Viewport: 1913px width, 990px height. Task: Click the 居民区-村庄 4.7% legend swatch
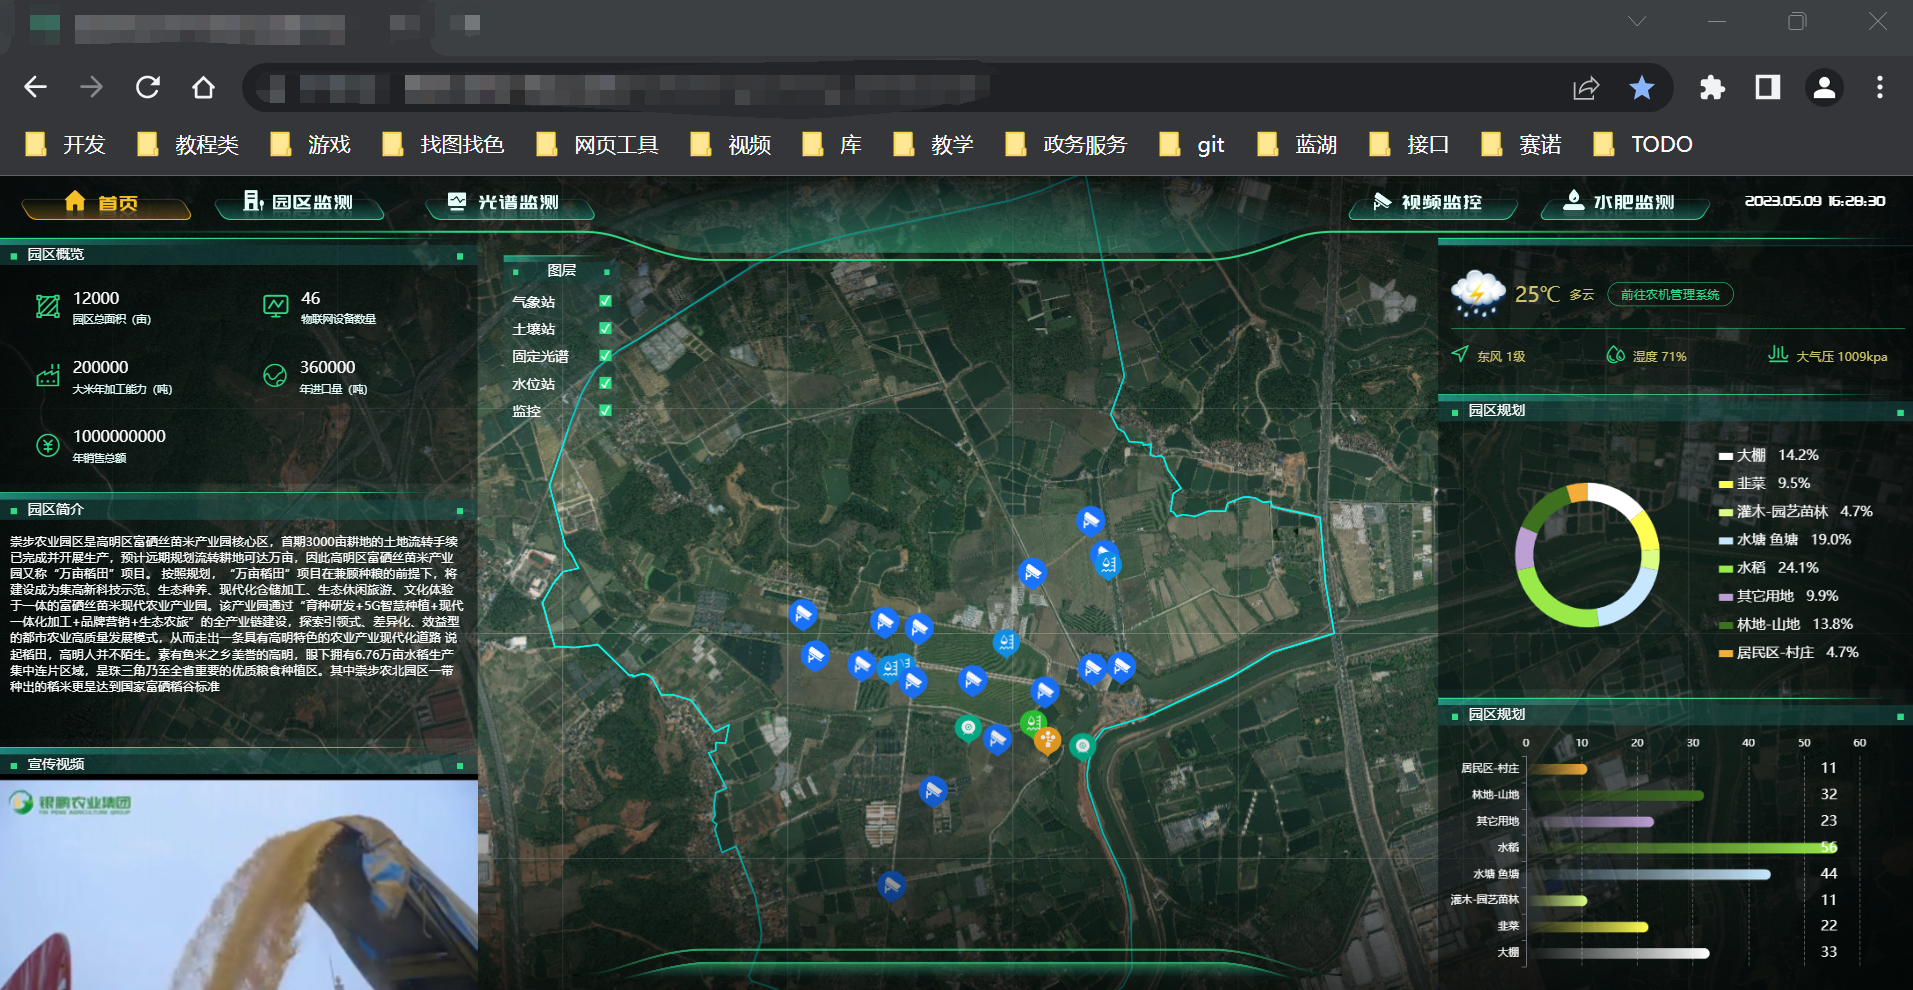(x=1725, y=653)
